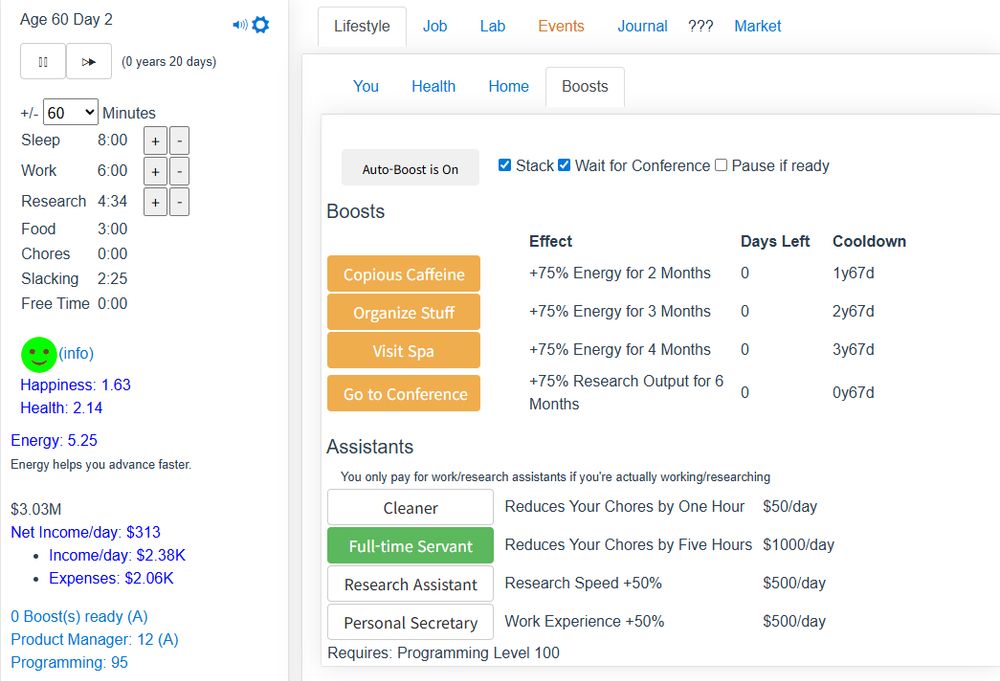Uncheck the Stack checkbox
Screen dimensions: 1000x681
click(x=505, y=165)
